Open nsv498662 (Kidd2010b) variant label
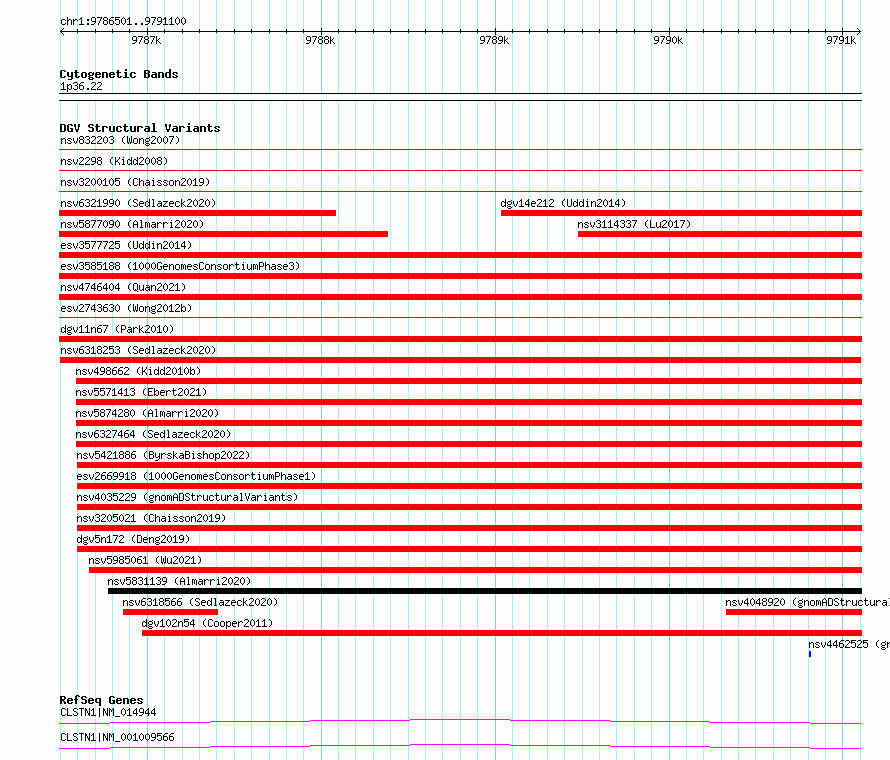The height and width of the screenshot is (760, 890). [x=138, y=371]
